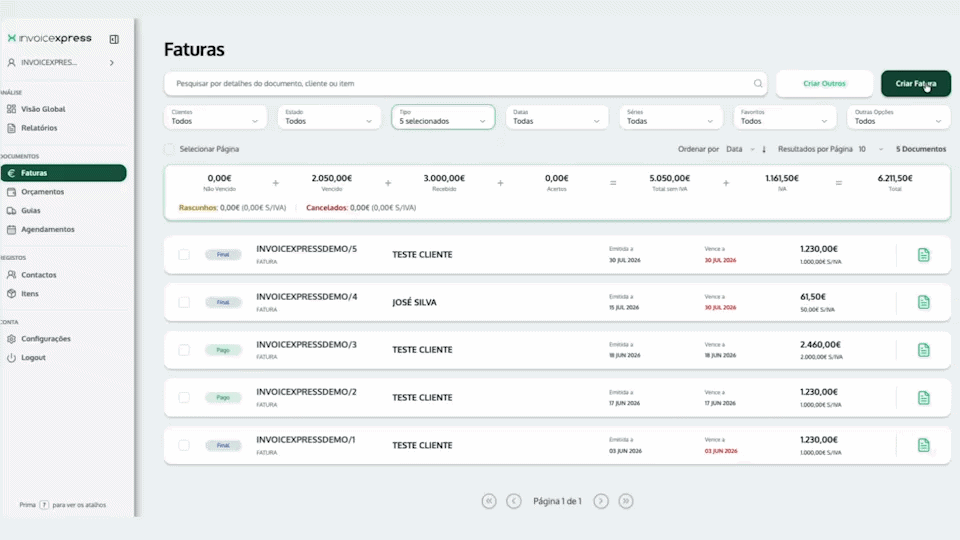Go to the first page arrow

point(489,501)
